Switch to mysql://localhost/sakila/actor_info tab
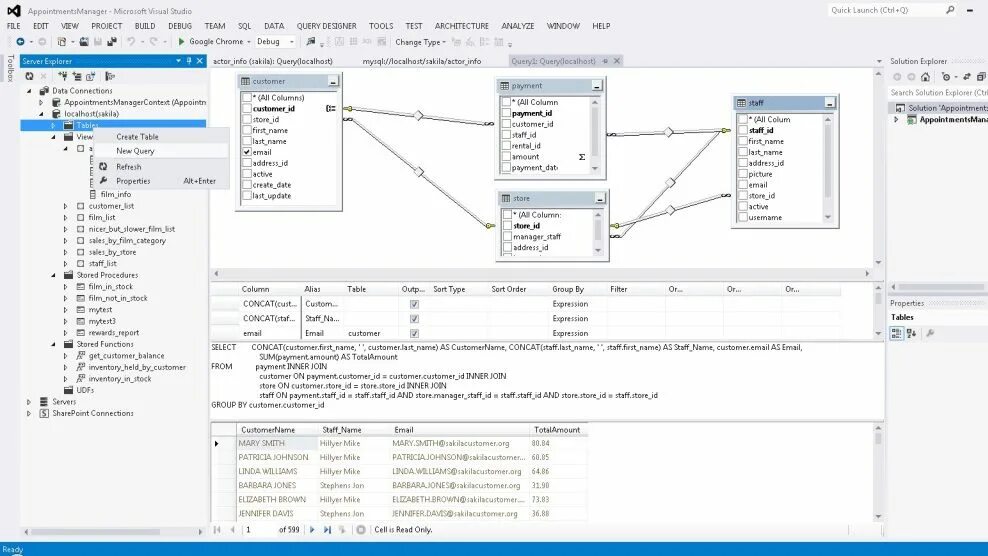The width and height of the screenshot is (988, 556). tap(422, 61)
